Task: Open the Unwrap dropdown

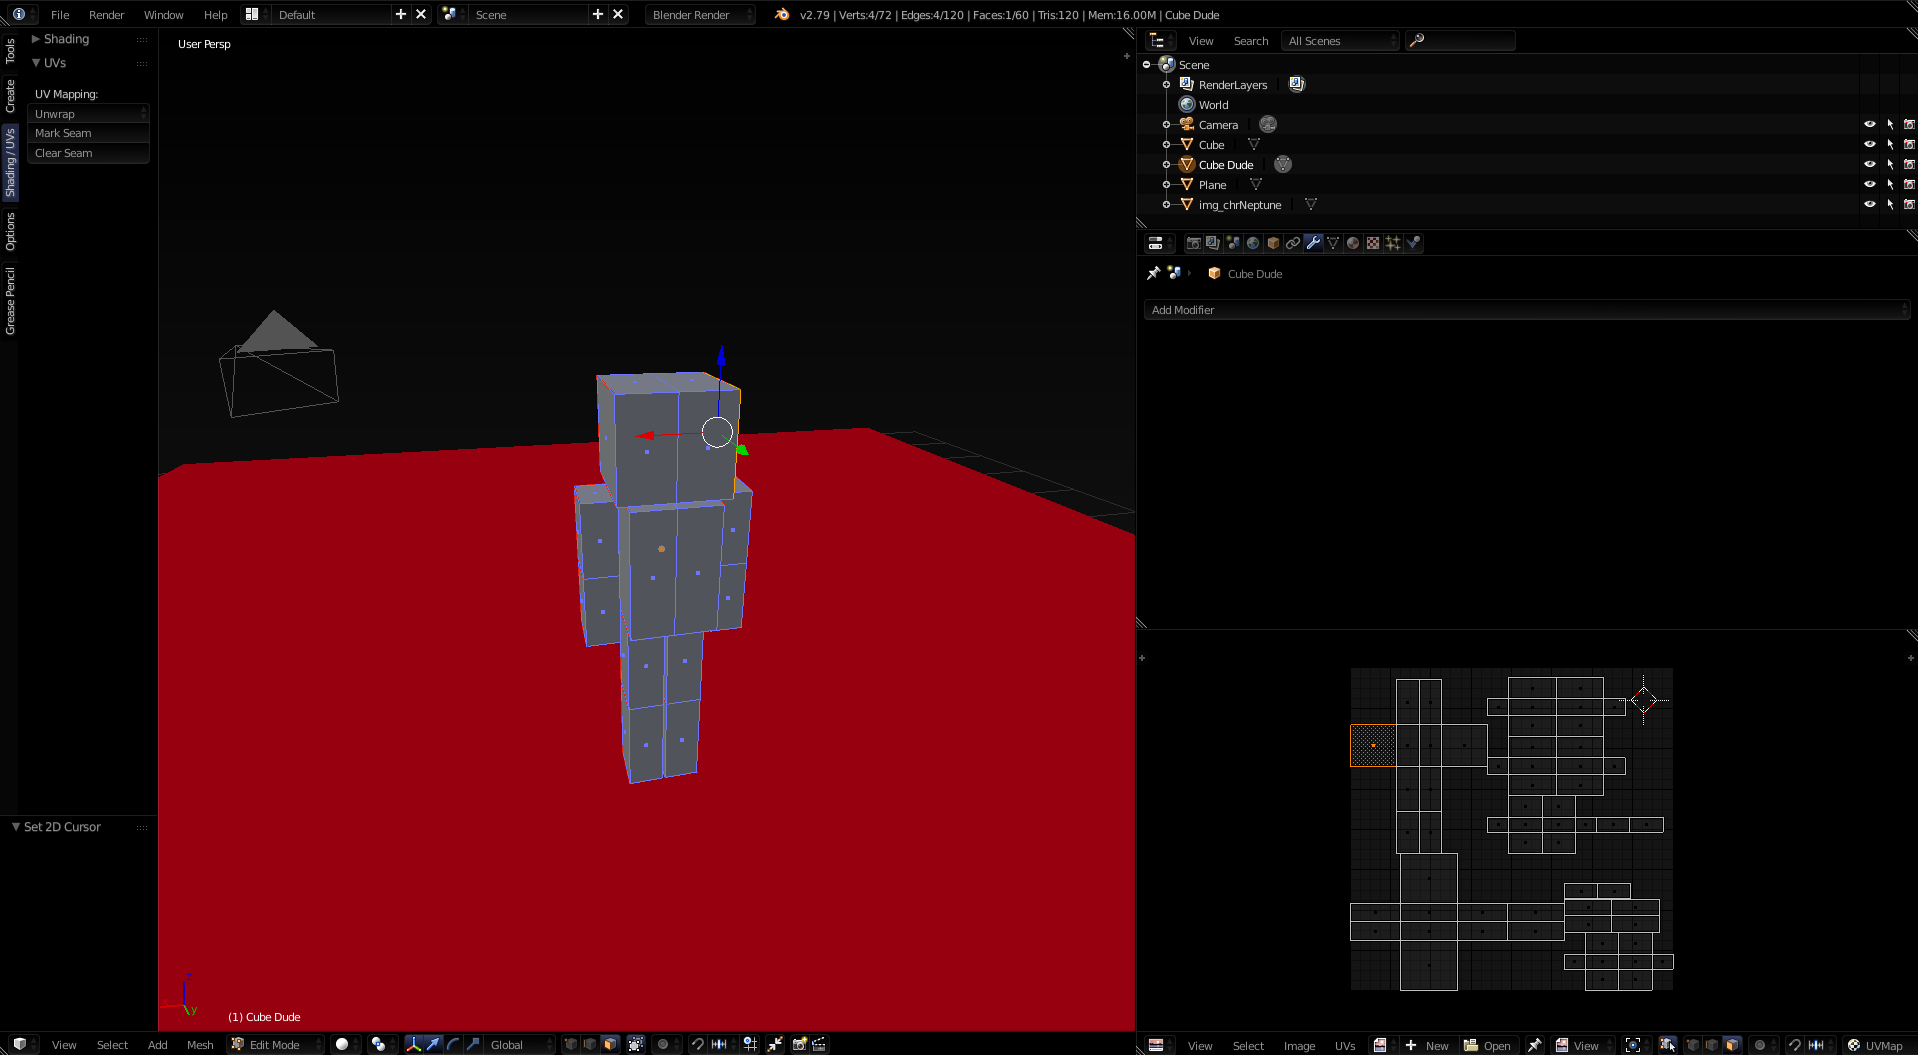Action: [x=88, y=114]
